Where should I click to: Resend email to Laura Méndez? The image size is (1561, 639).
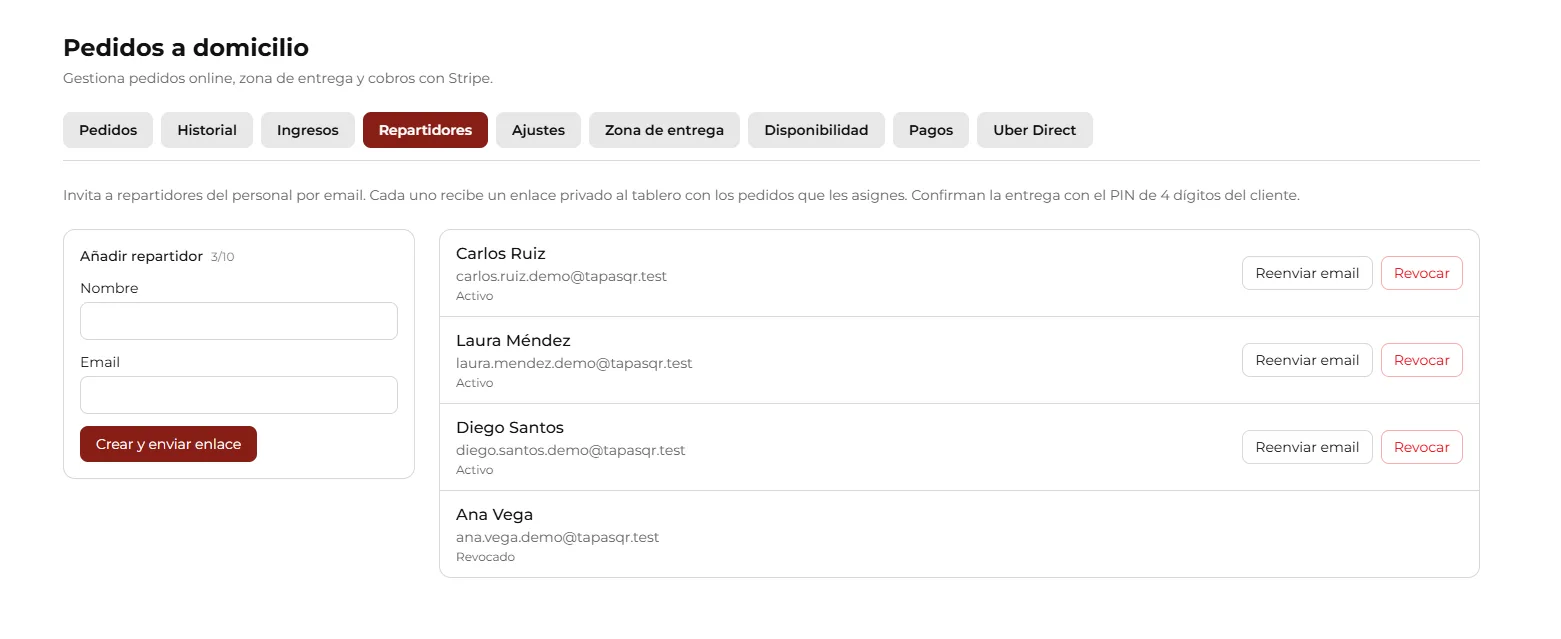1307,360
